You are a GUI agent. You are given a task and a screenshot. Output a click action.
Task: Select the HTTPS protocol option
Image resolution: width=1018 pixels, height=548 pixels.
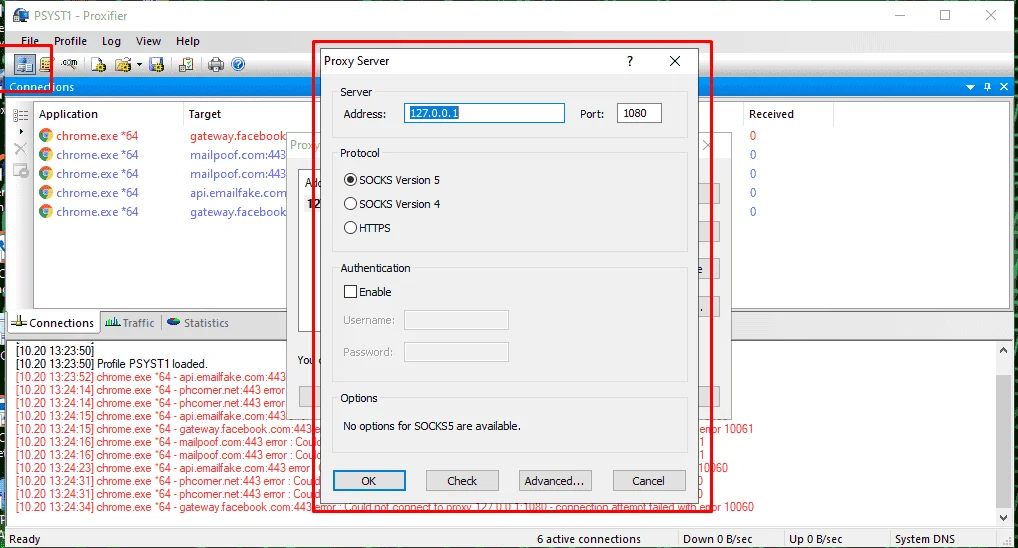pyautogui.click(x=367, y=228)
